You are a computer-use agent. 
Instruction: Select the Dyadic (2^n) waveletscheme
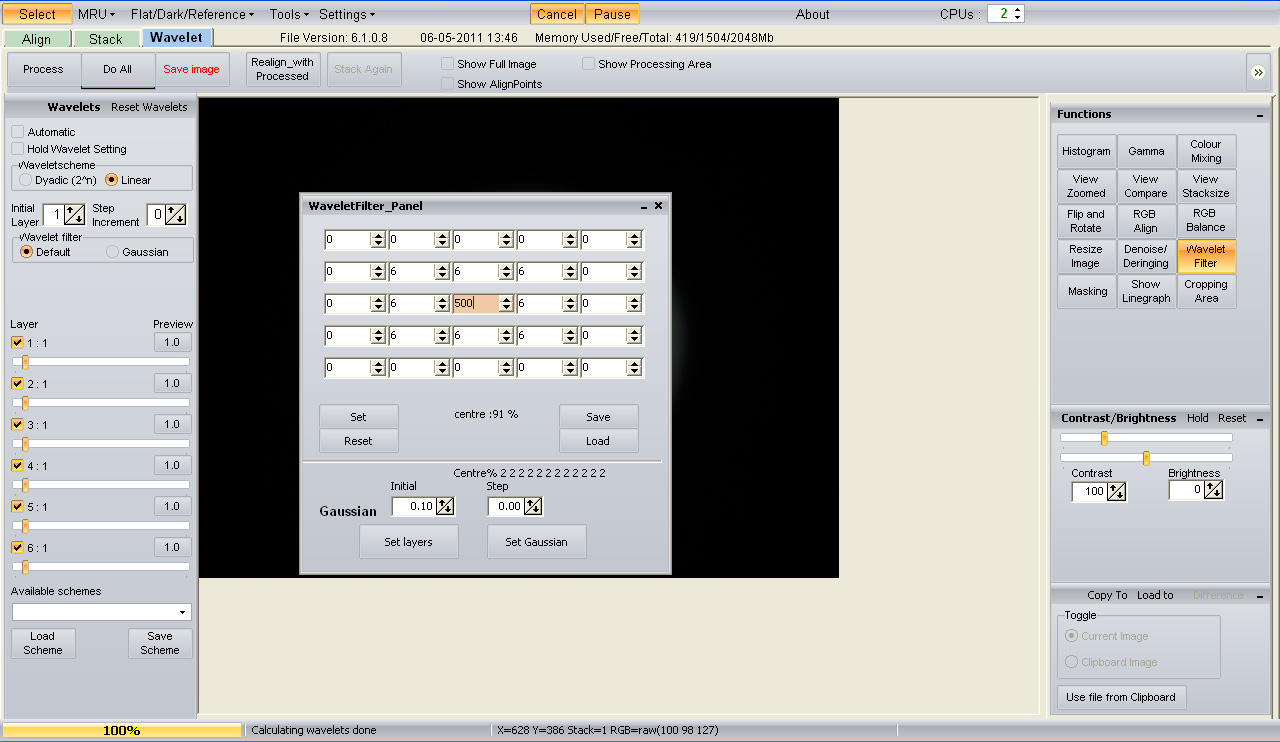point(26,180)
